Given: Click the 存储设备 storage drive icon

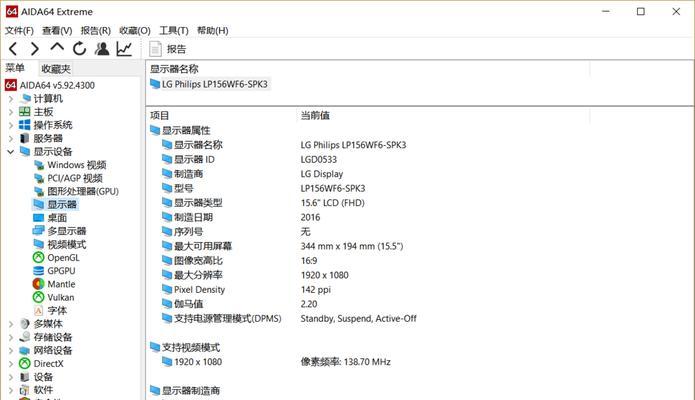Looking at the screenshot, I should 25,337.
